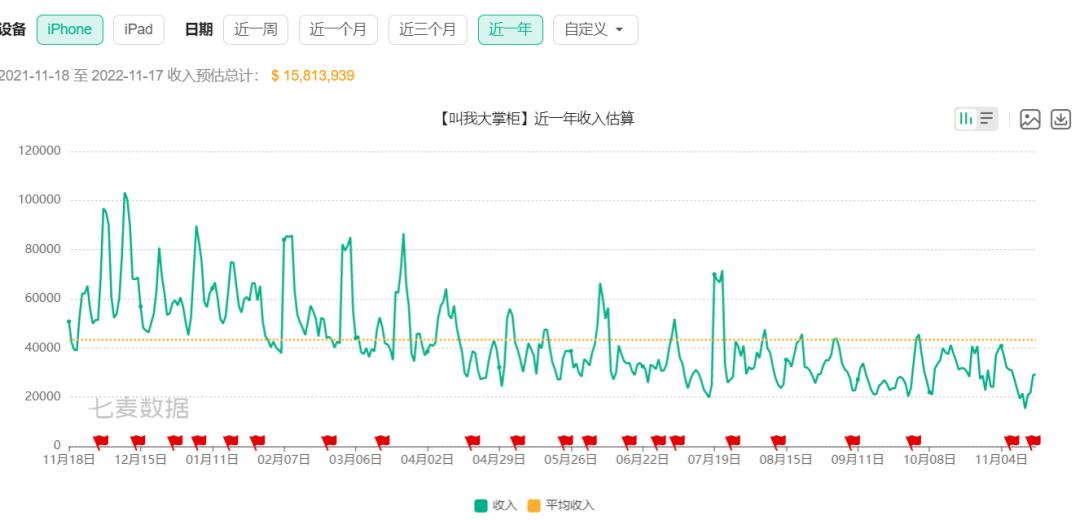The width and height of the screenshot is (1080, 520).
Task: Select the iPhone device filter
Action: pos(70,30)
